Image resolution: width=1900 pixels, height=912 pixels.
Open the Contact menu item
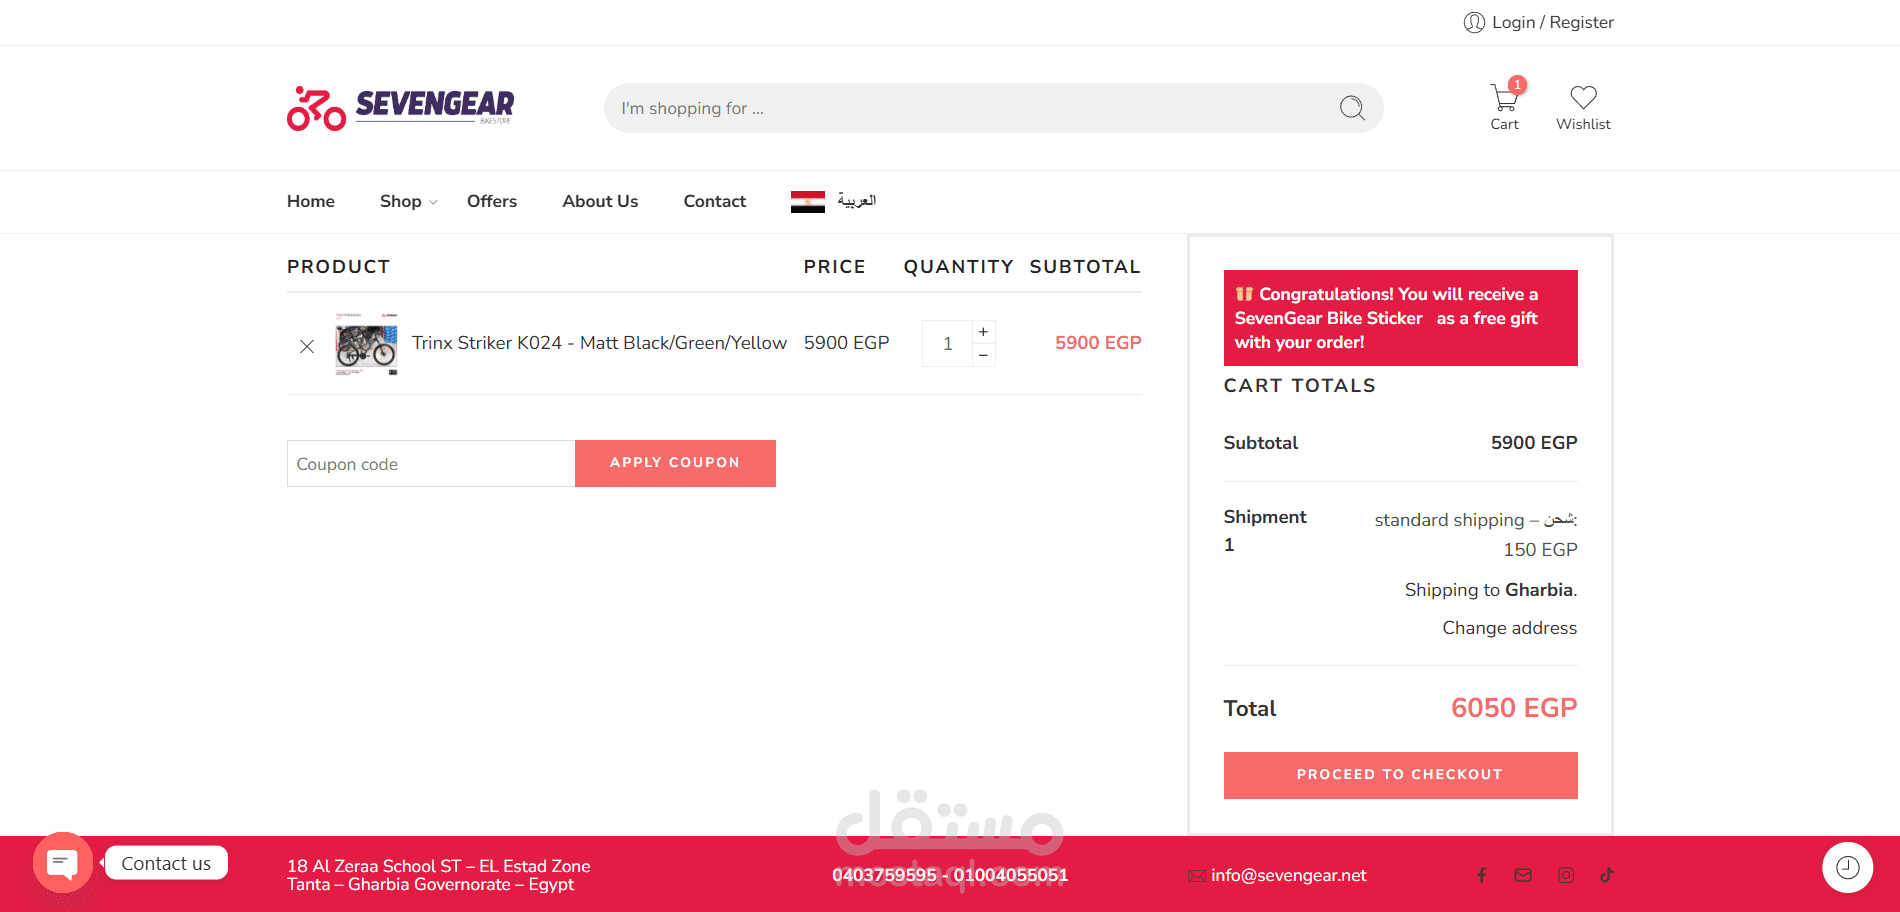(x=715, y=201)
